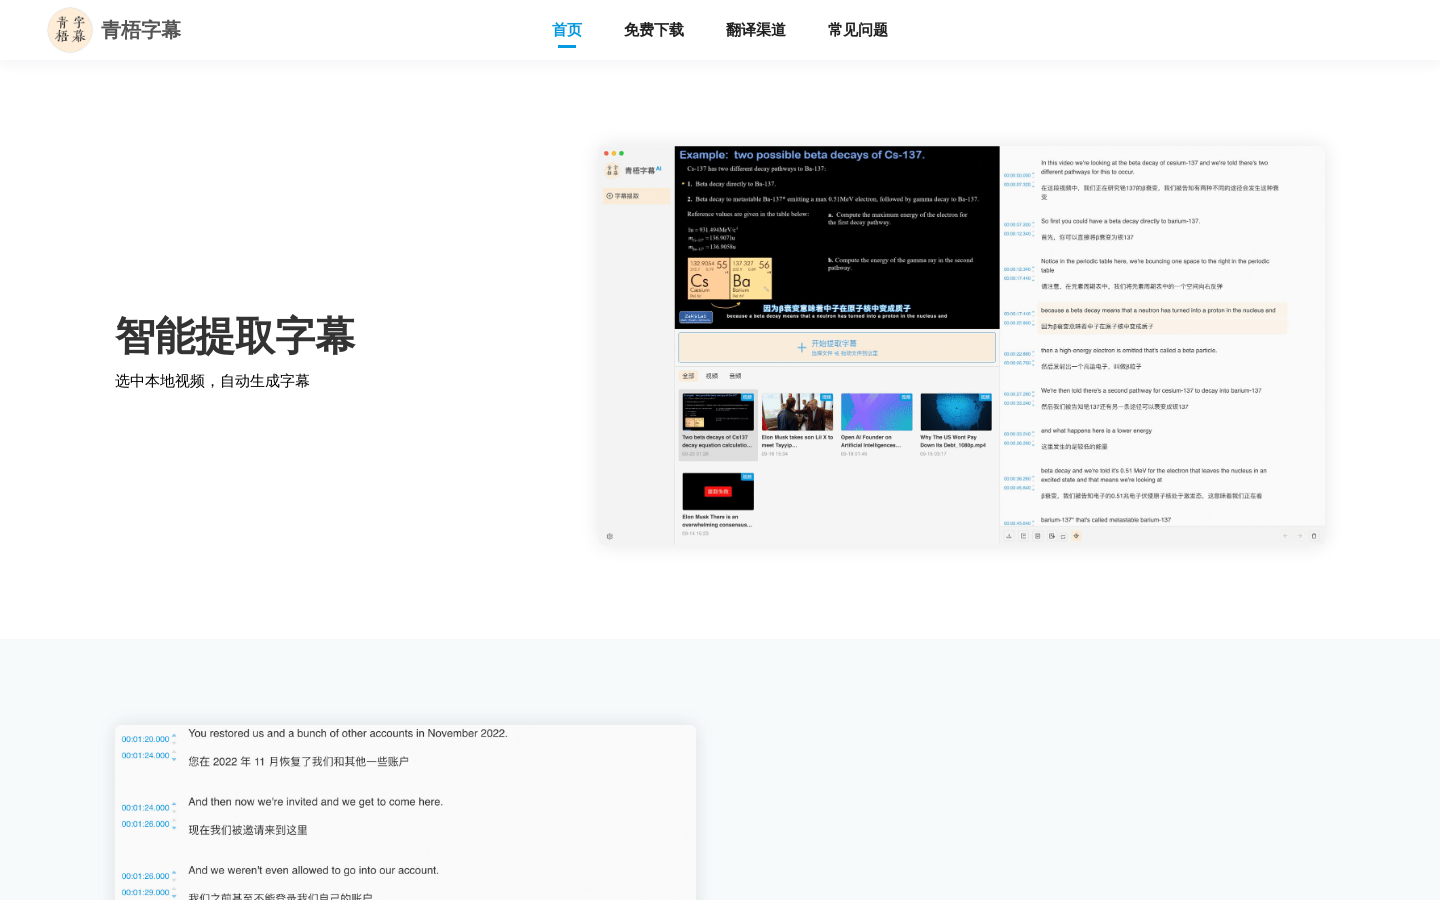Click the 开始提取字幕 upload button

point(836,347)
